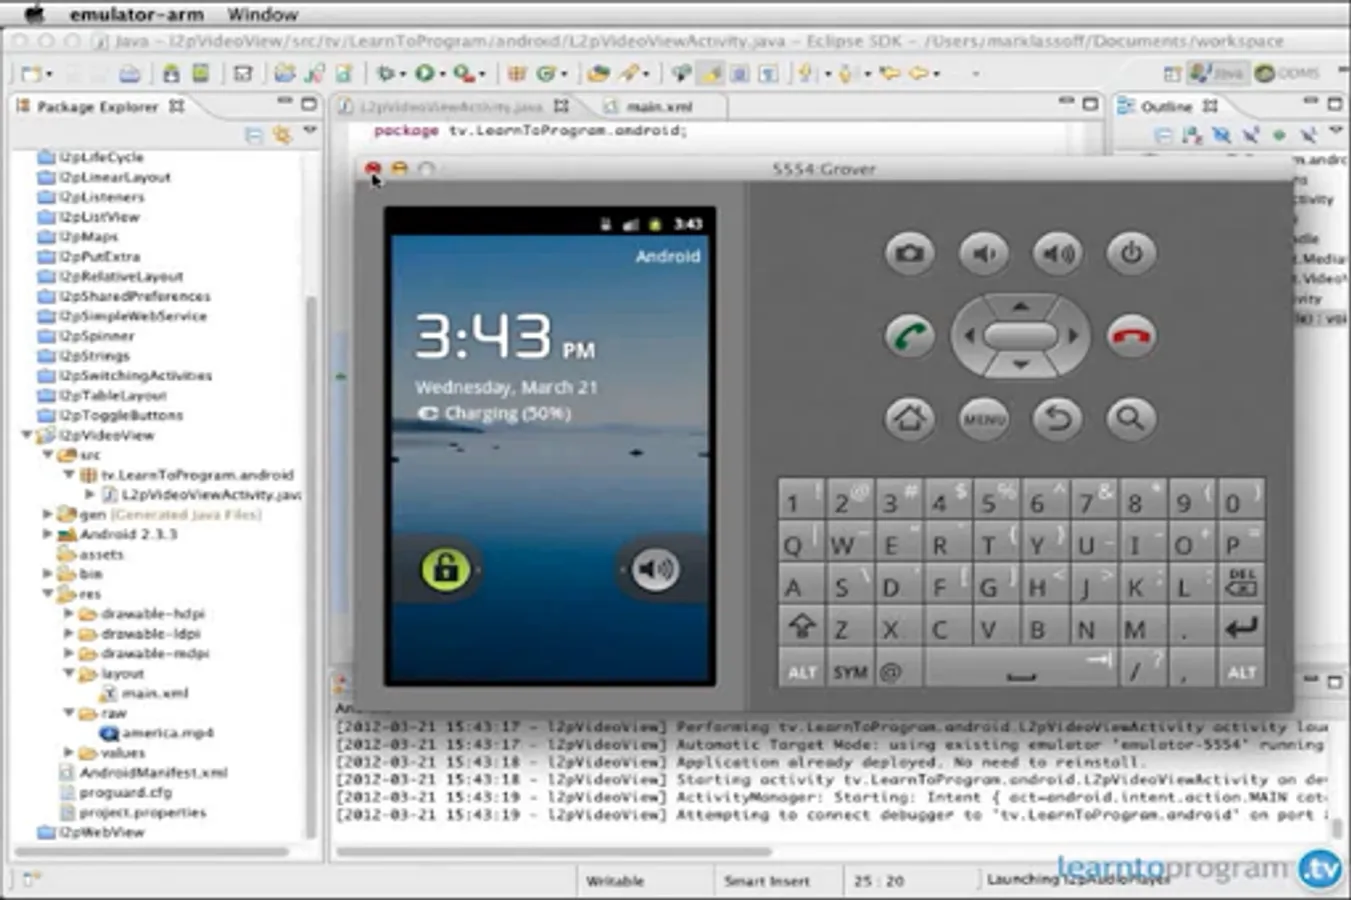This screenshot has height=900, width=1351.
Task: Click the D-pad center select button
Action: point(1020,336)
